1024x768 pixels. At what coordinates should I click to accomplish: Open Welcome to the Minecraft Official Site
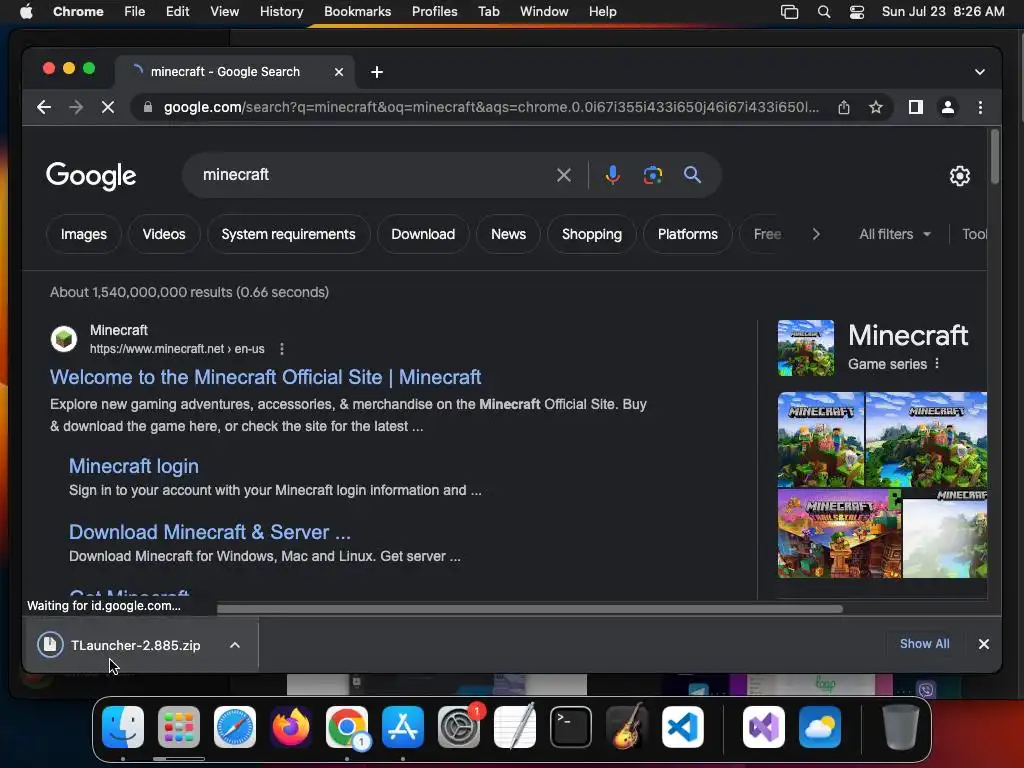click(x=265, y=377)
